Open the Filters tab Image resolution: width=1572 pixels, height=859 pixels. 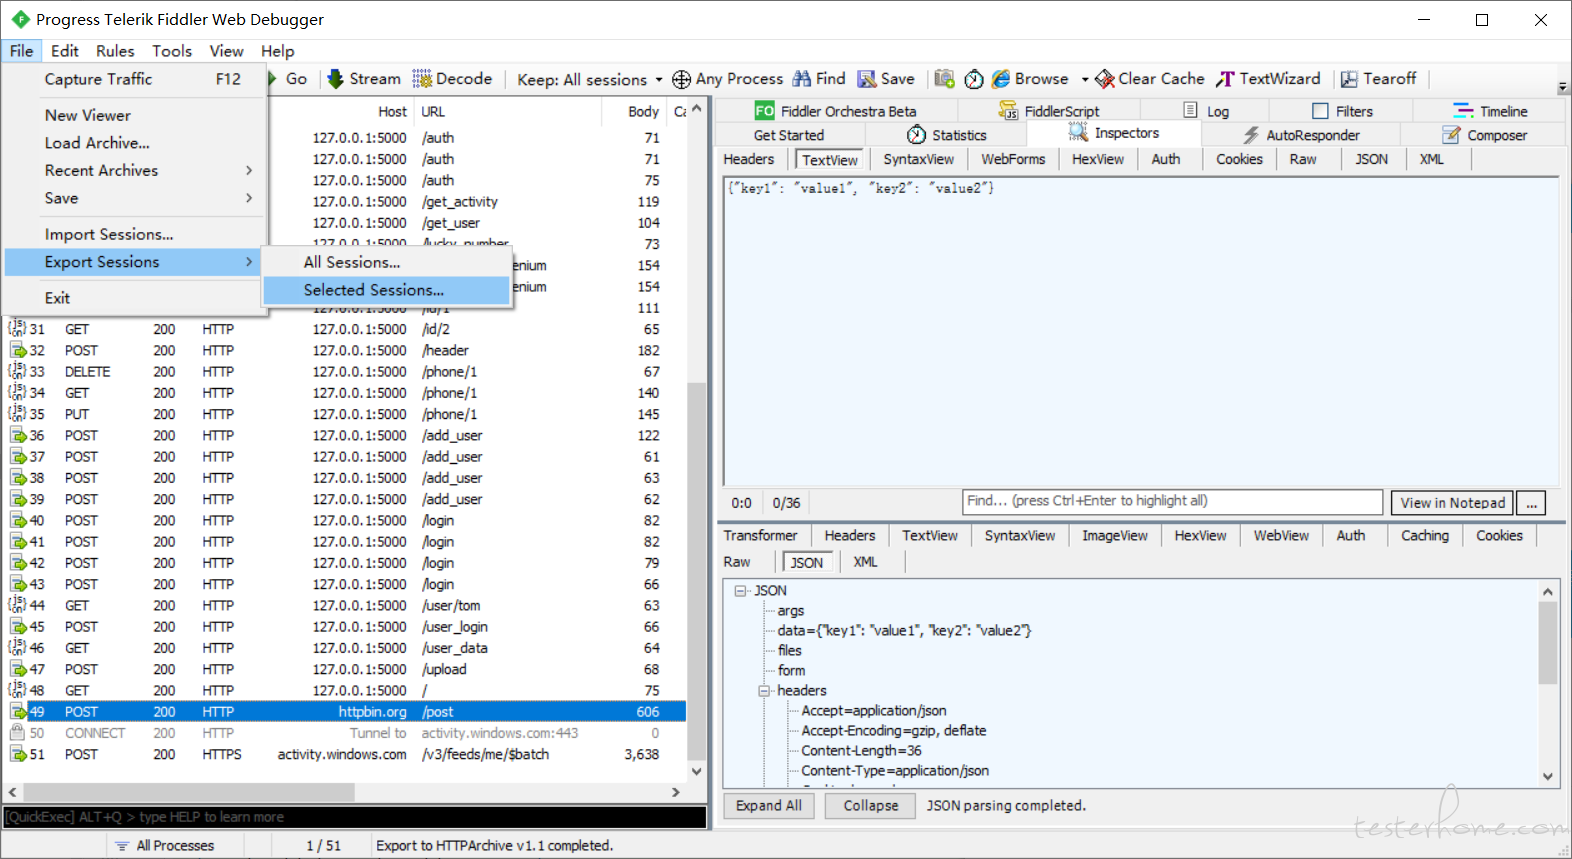1342,111
